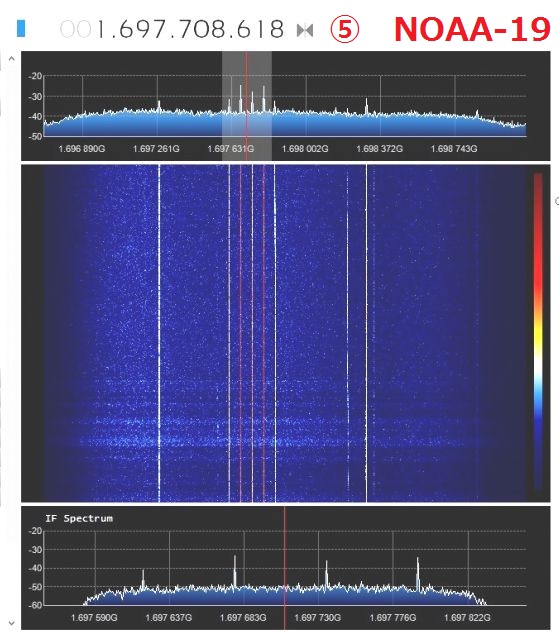559x634 pixels.
Task: Click the first greyed-out zero frequency digit
Action: coord(67,29)
